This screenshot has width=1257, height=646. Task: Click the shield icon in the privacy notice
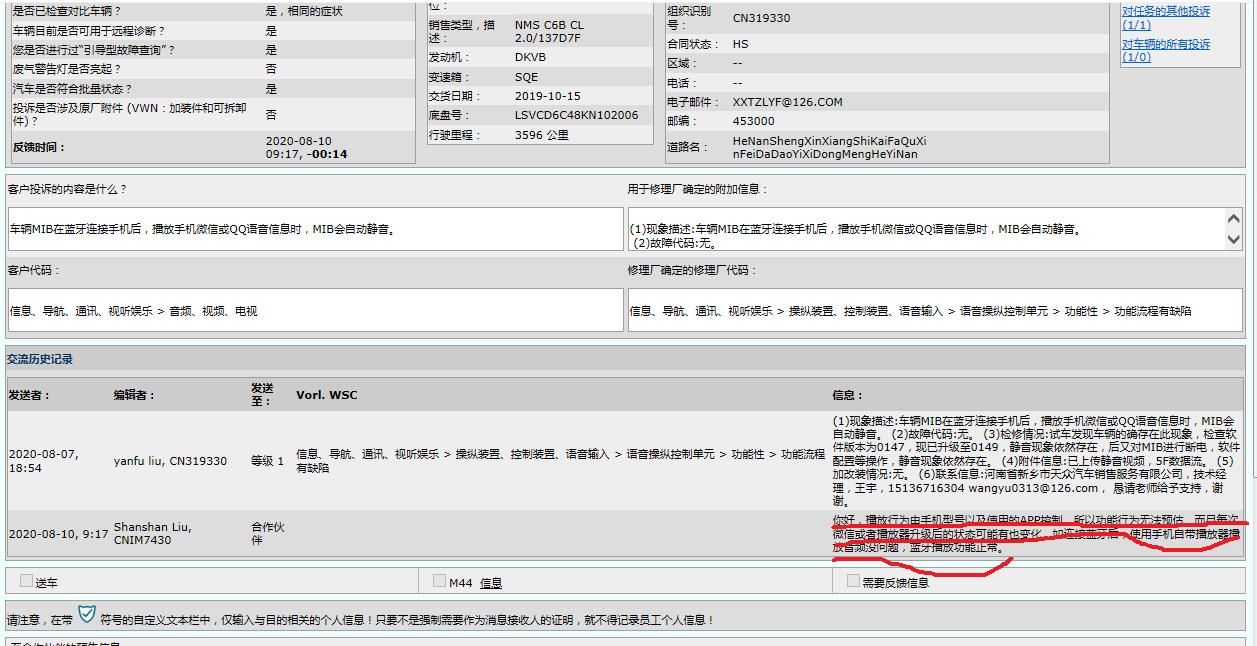click(x=87, y=613)
